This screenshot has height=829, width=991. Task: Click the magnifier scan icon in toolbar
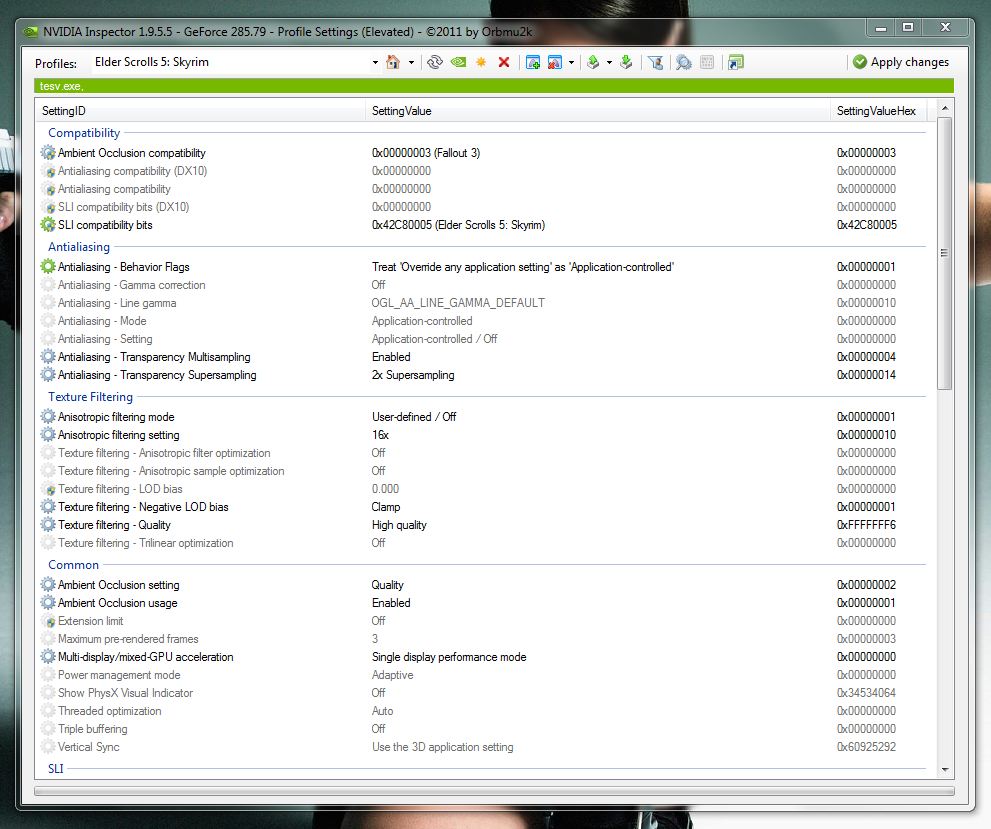[x=684, y=62]
